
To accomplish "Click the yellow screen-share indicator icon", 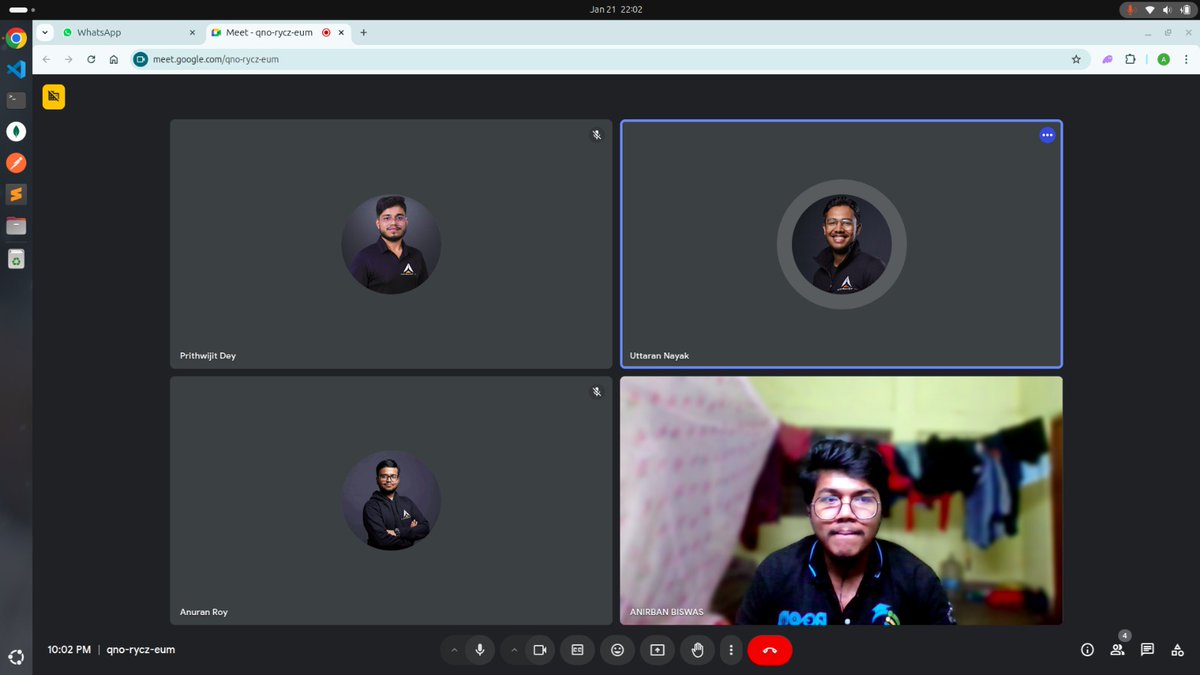I will 54,97.
